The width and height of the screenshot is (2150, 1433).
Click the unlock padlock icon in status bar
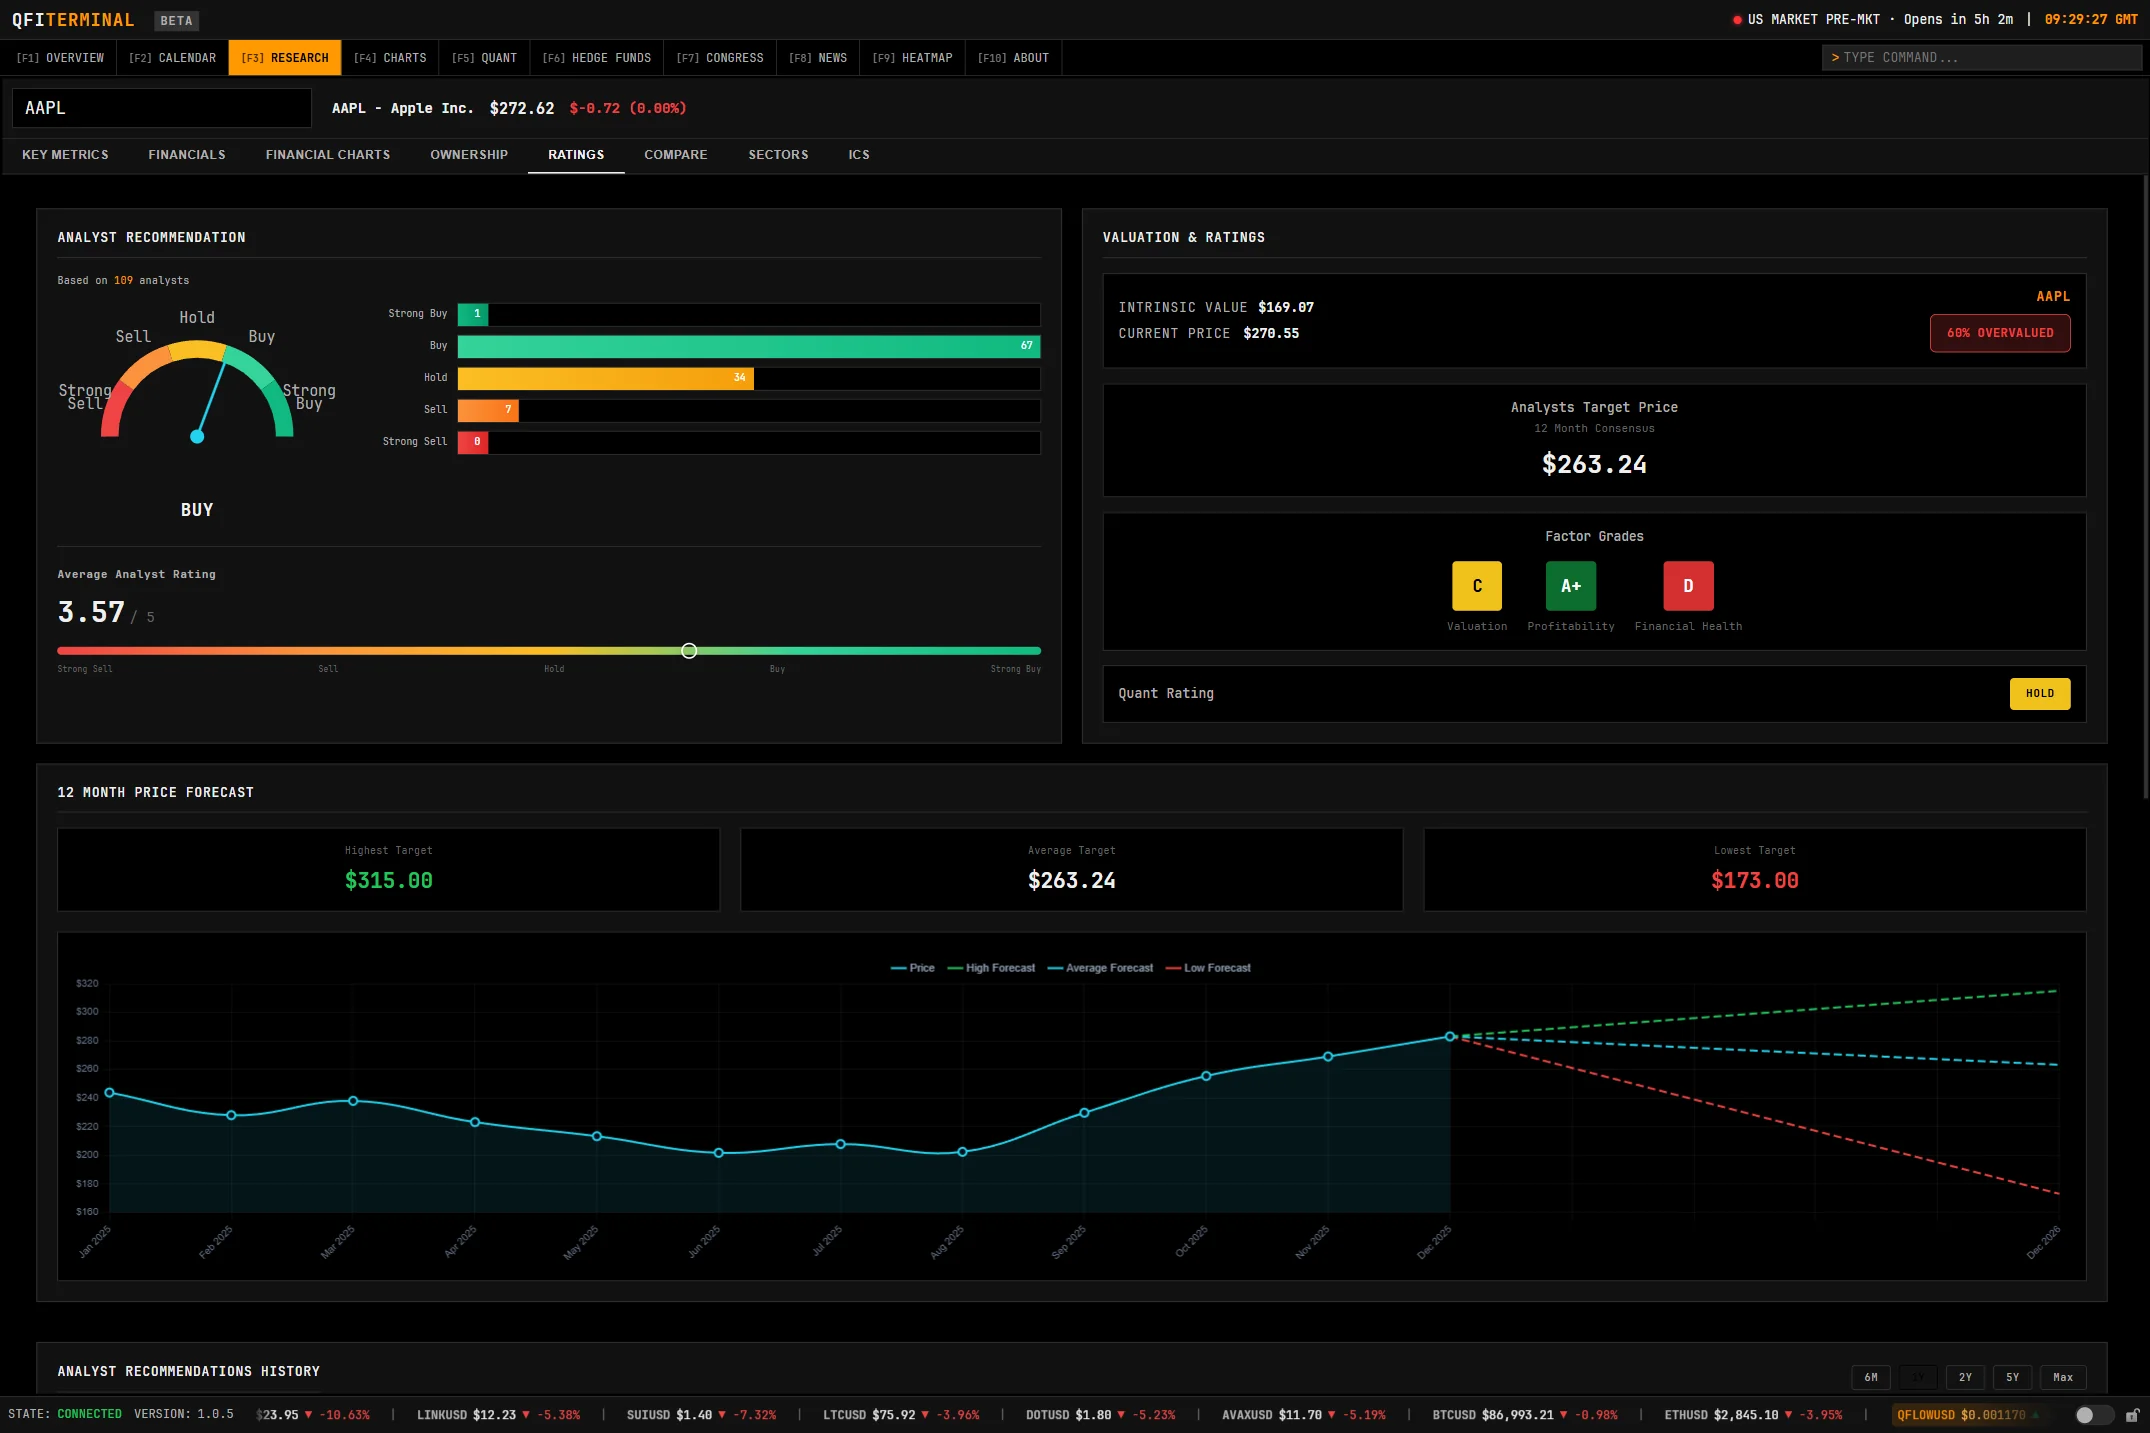(x=2132, y=1415)
